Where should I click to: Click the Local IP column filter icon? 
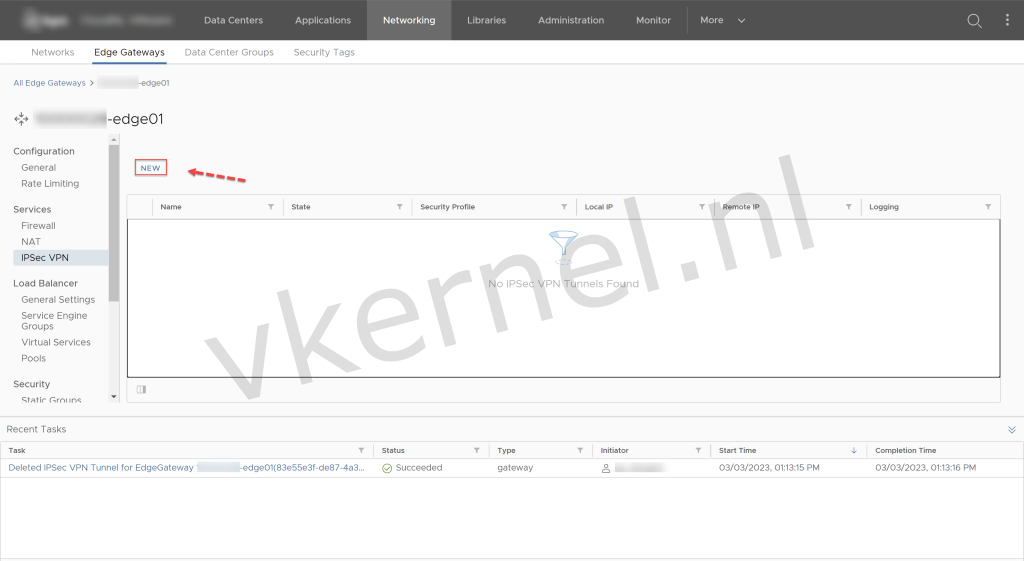coord(702,207)
